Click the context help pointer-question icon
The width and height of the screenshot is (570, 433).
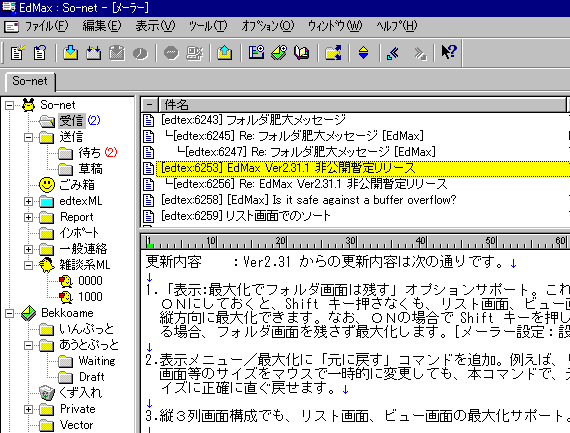(x=449, y=52)
